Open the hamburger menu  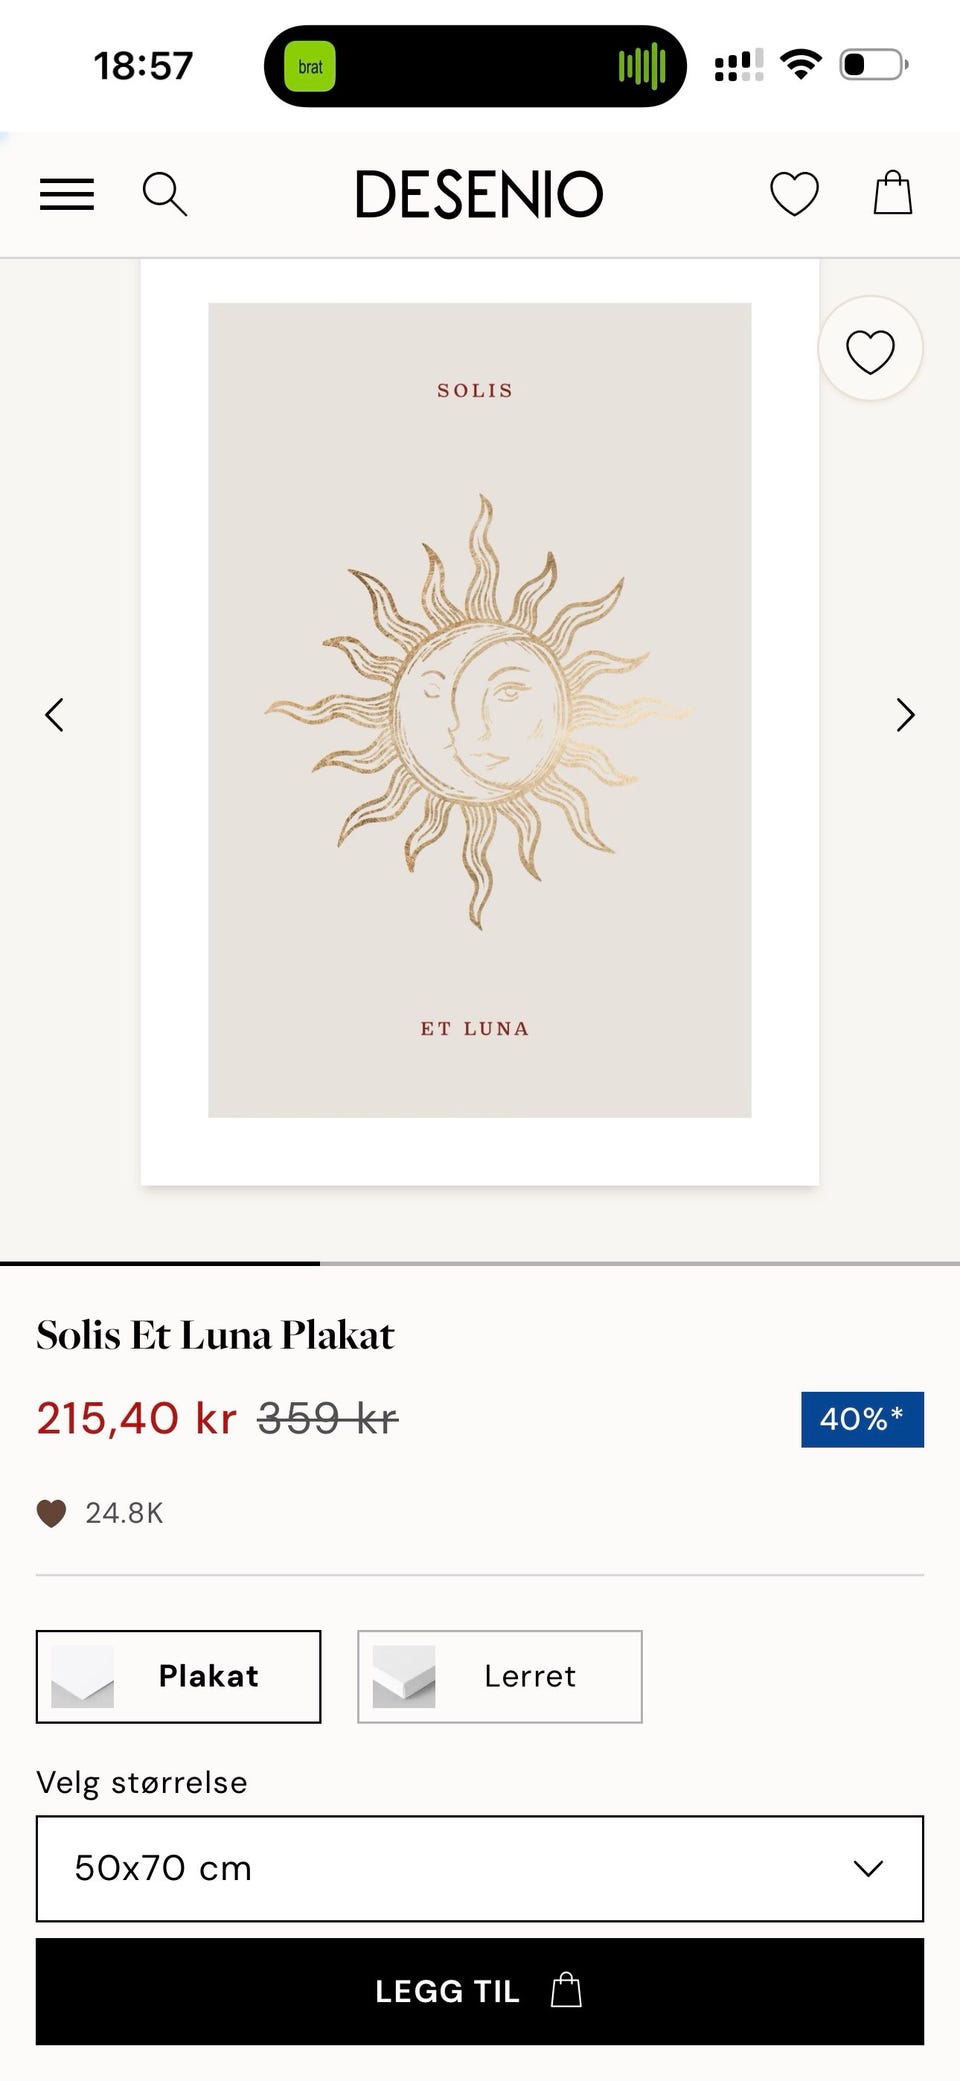pyautogui.click(x=66, y=194)
